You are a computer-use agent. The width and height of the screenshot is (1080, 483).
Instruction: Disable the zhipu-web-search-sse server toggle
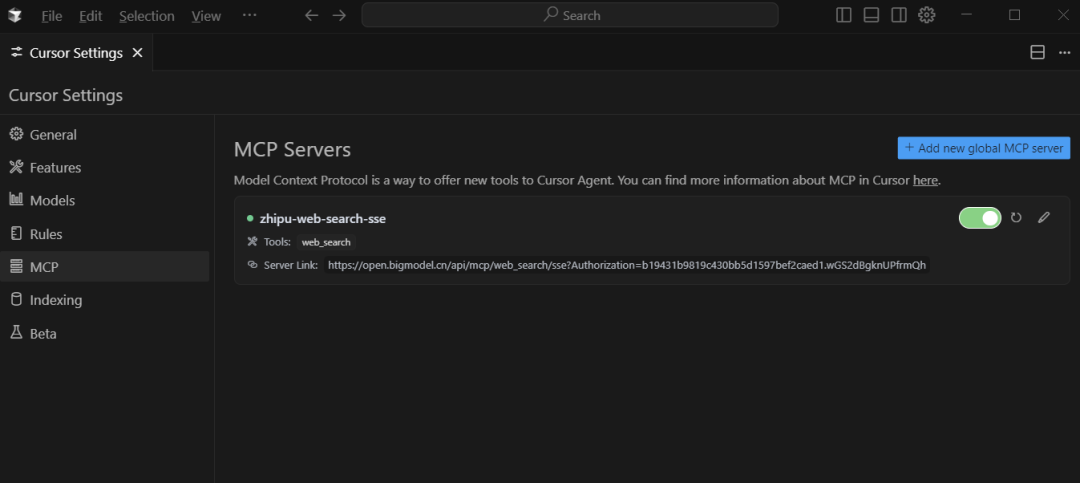pyautogui.click(x=979, y=218)
